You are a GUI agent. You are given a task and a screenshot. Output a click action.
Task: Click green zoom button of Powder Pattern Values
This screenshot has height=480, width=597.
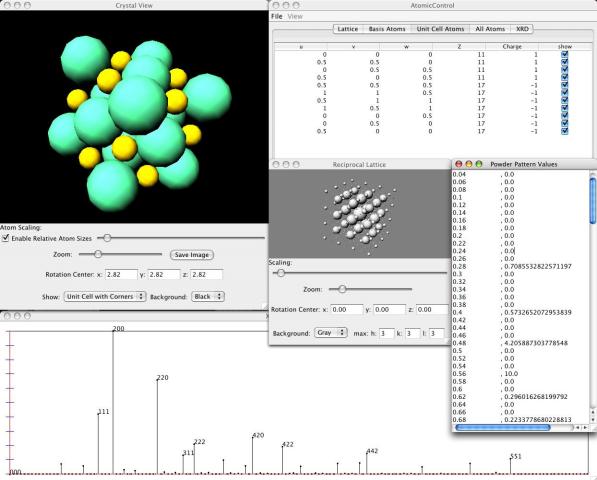click(x=479, y=164)
